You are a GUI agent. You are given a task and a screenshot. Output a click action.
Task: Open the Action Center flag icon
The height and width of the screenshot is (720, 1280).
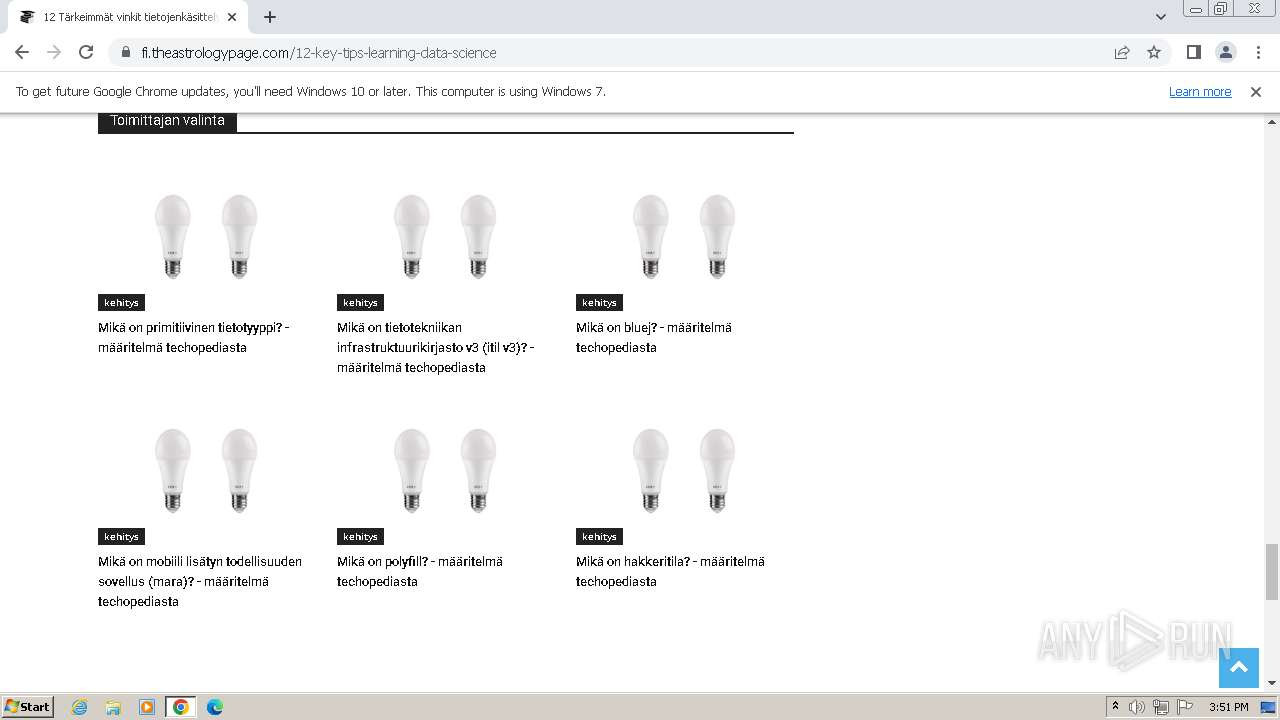tap(1185, 707)
